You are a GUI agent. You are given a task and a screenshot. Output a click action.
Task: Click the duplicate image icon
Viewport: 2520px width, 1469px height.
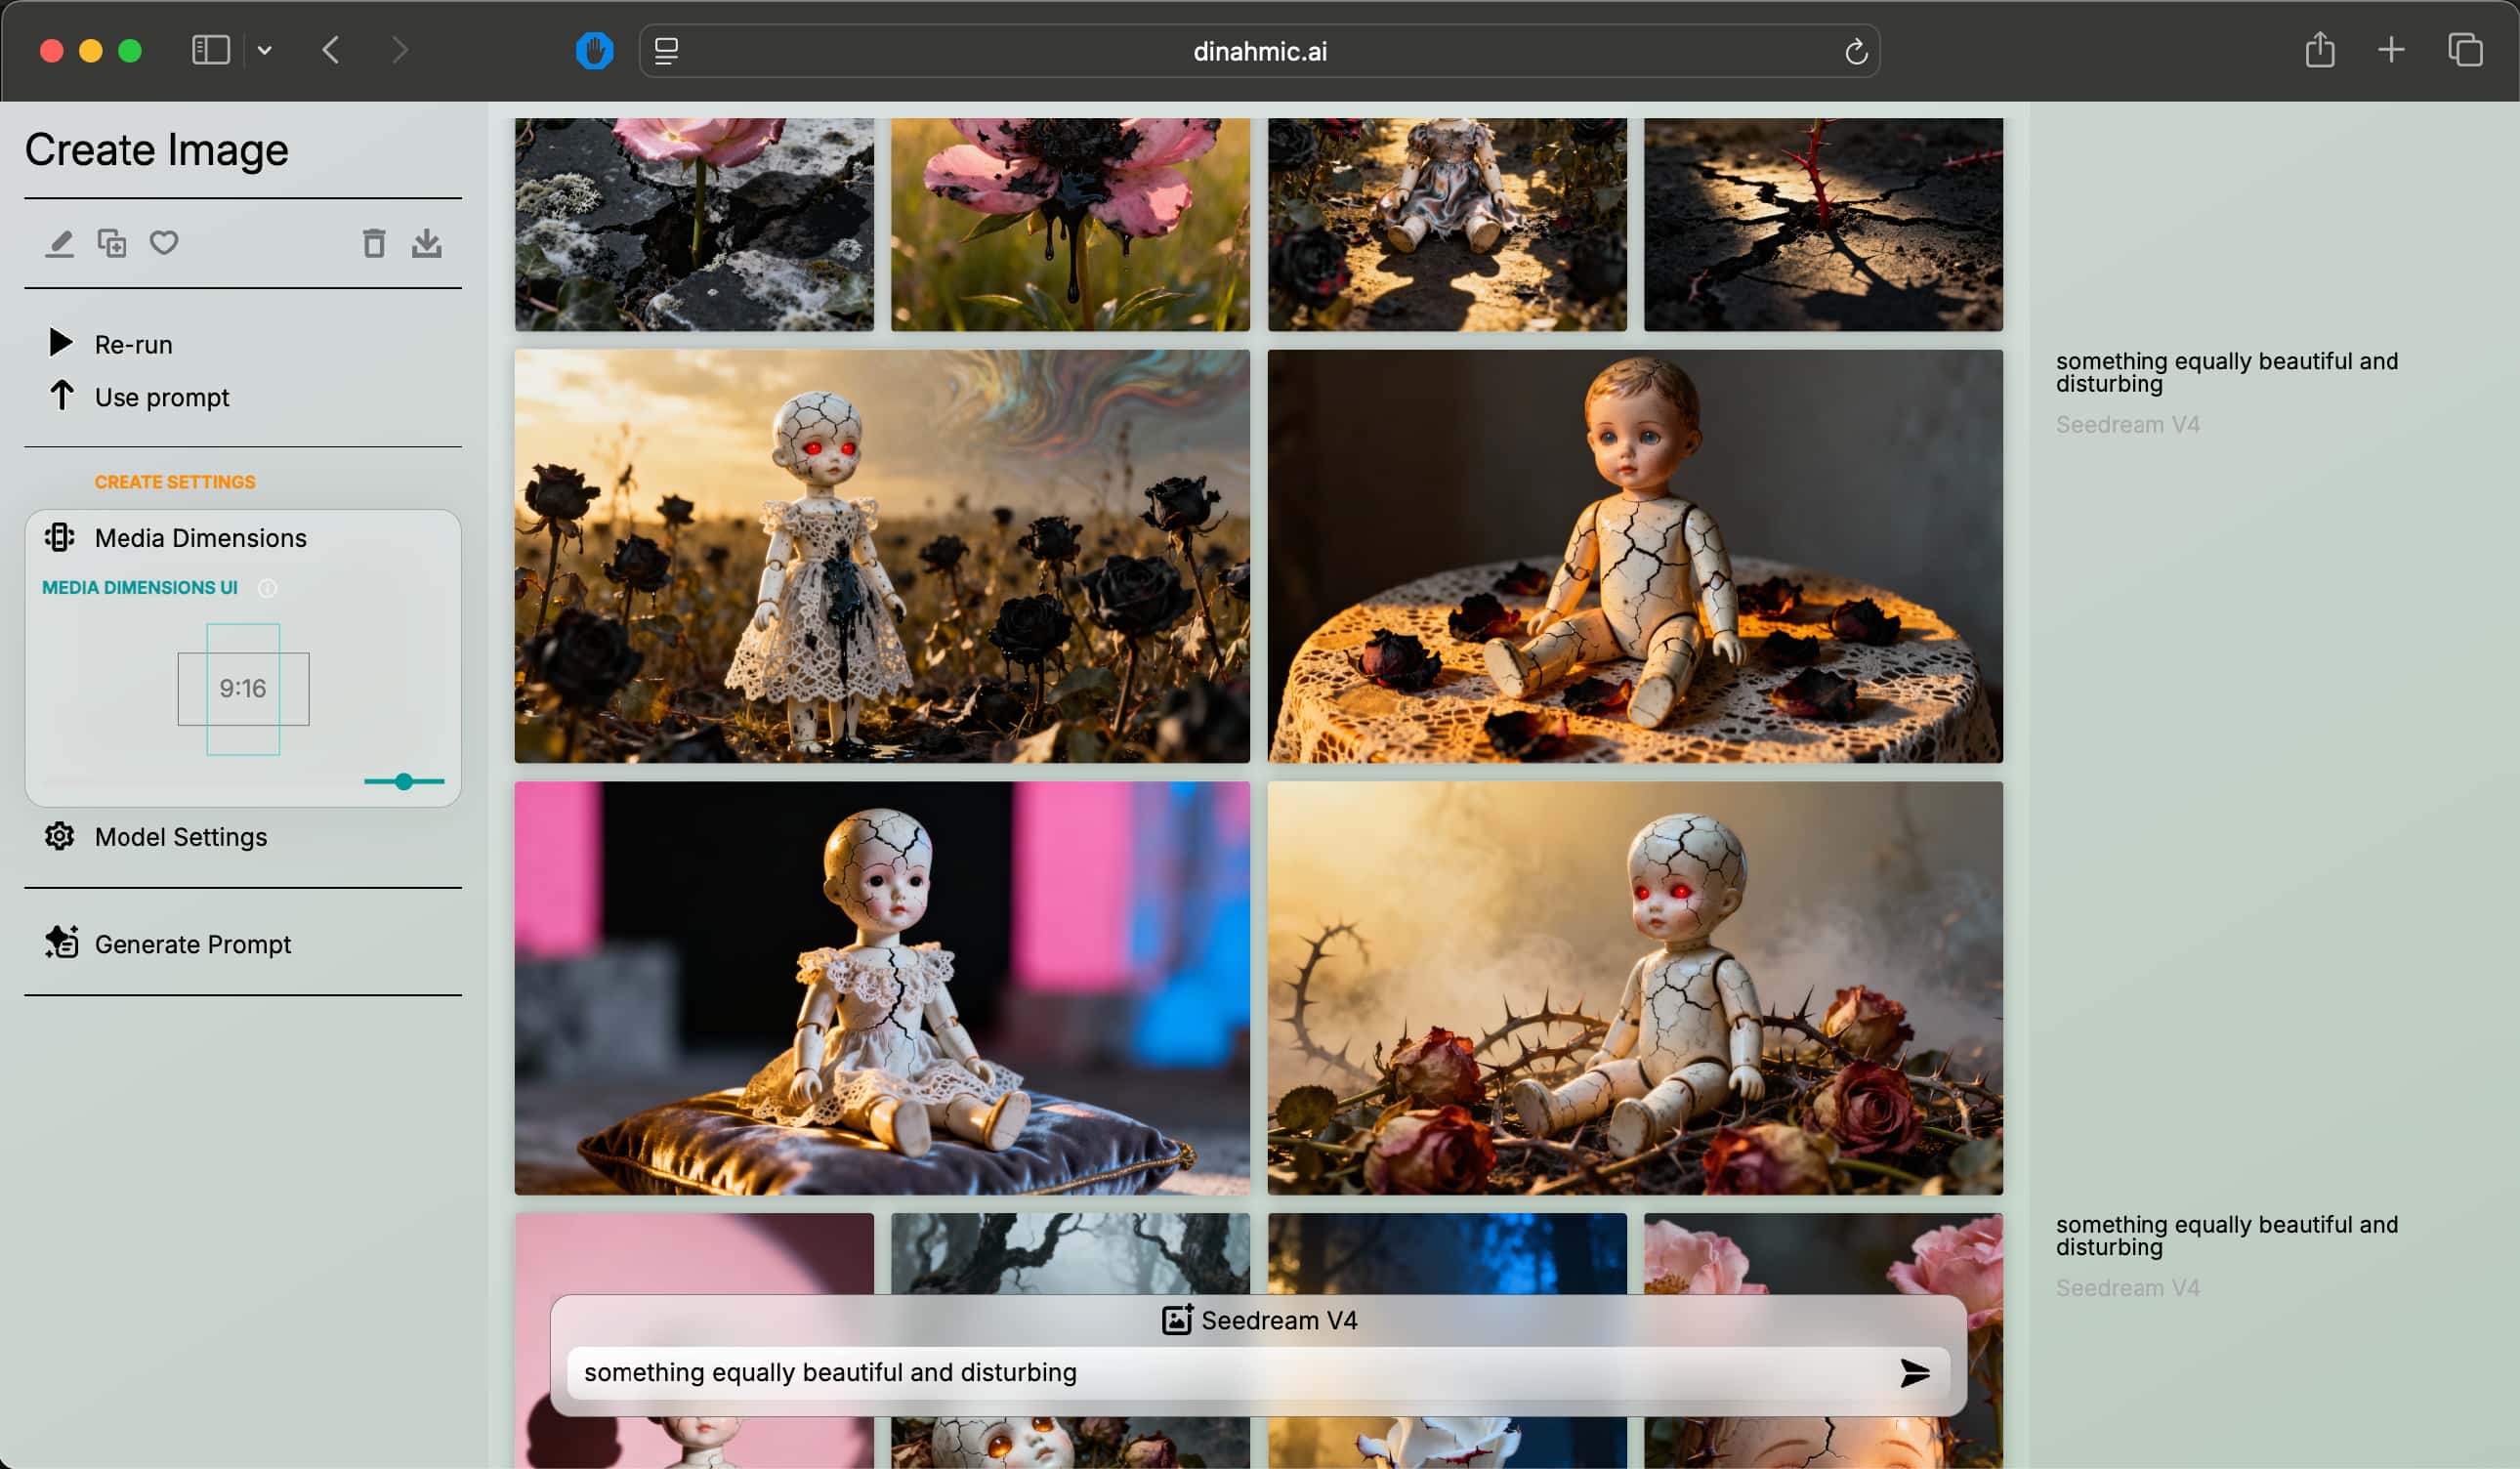point(111,243)
